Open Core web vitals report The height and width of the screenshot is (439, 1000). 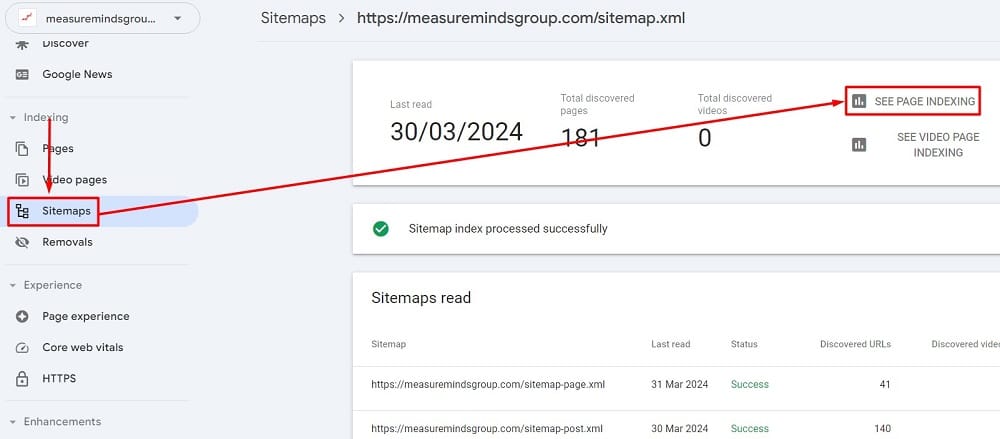click(83, 348)
